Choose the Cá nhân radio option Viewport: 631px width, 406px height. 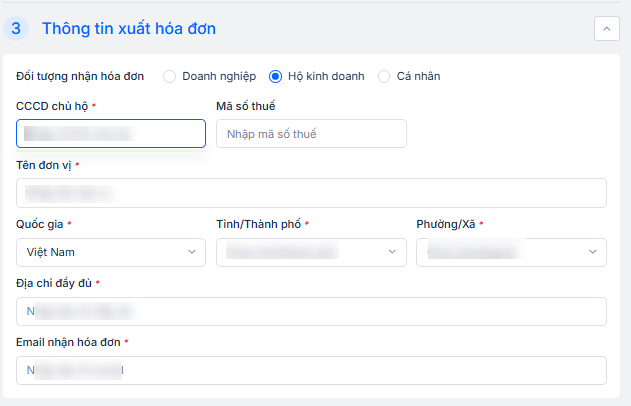384,76
